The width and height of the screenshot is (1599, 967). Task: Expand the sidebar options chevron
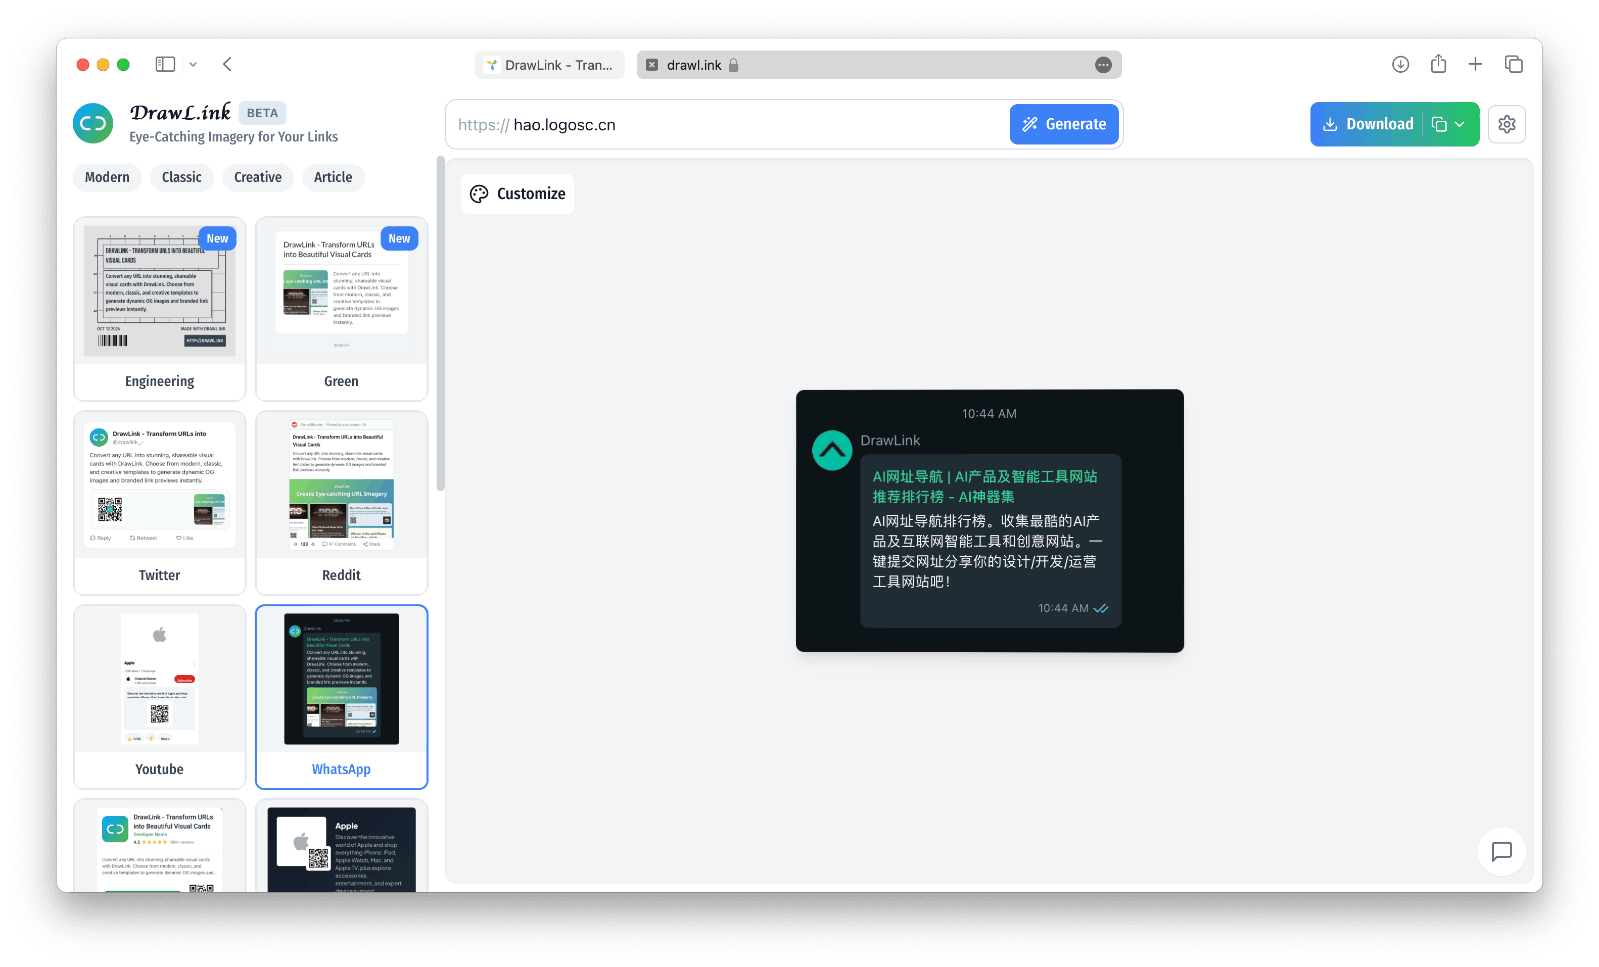193,64
